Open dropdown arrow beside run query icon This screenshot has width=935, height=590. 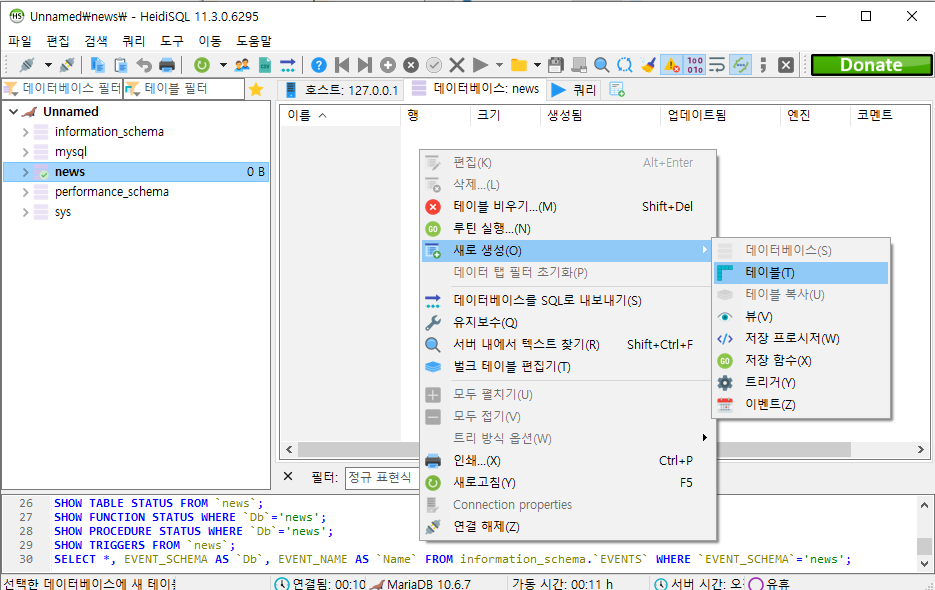[499, 65]
